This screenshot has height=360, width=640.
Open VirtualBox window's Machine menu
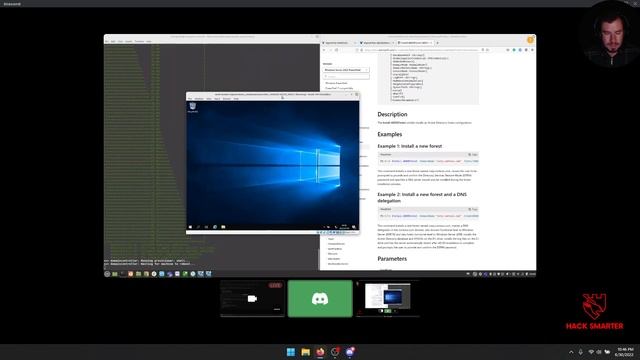(x=199, y=99)
